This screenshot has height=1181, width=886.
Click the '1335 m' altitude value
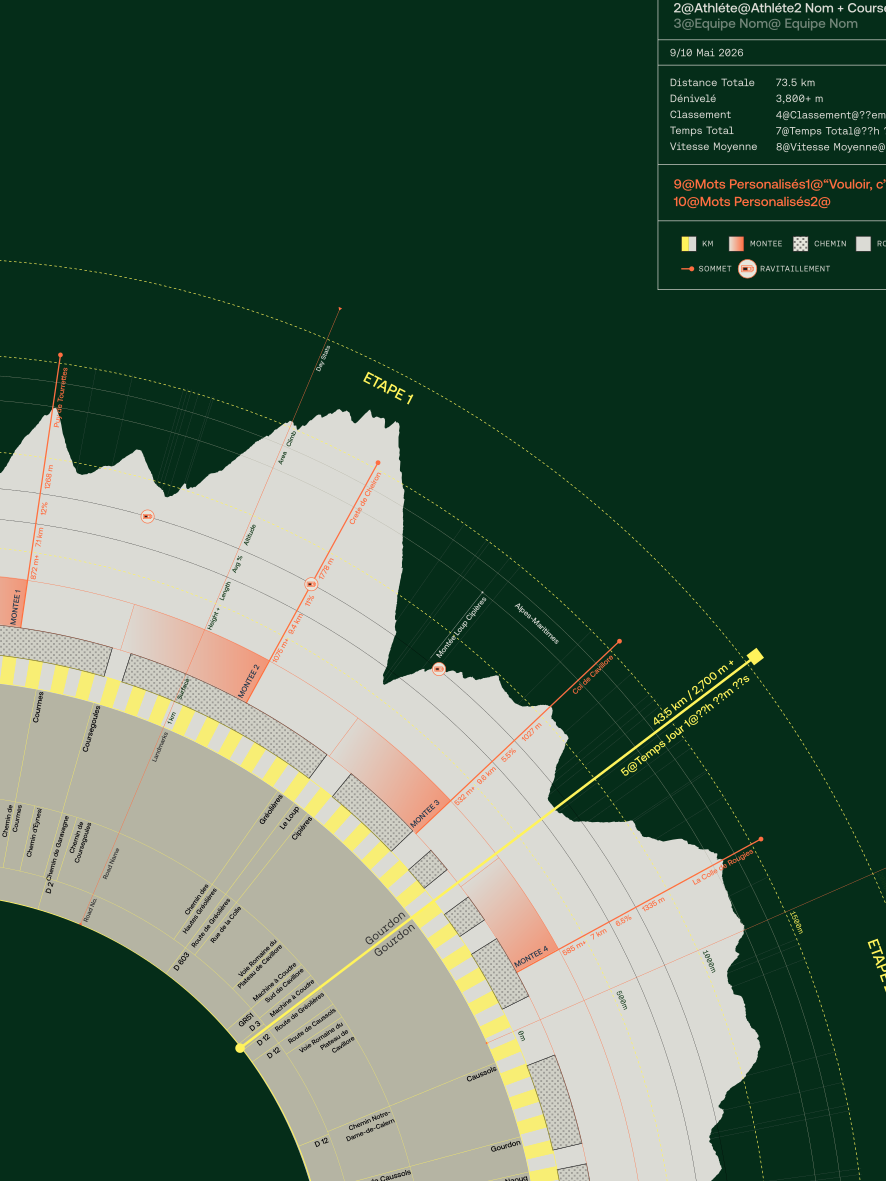(653, 905)
